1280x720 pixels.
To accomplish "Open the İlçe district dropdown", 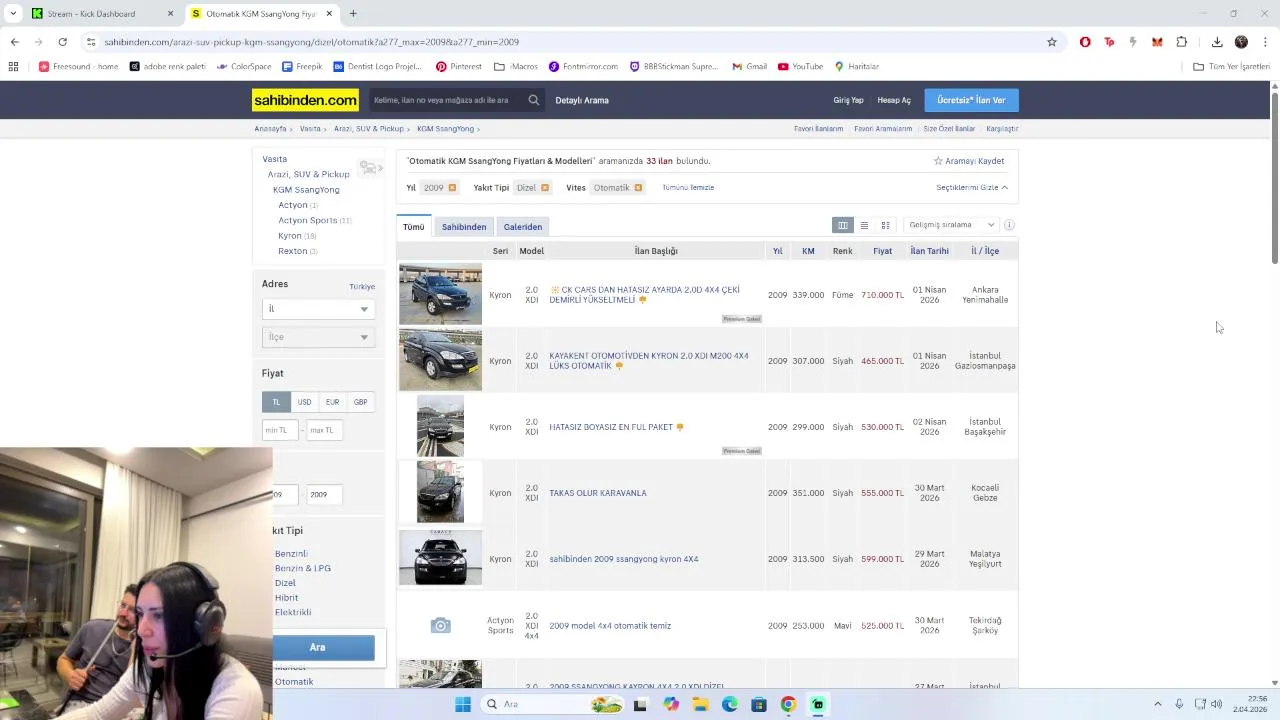I will coord(318,337).
